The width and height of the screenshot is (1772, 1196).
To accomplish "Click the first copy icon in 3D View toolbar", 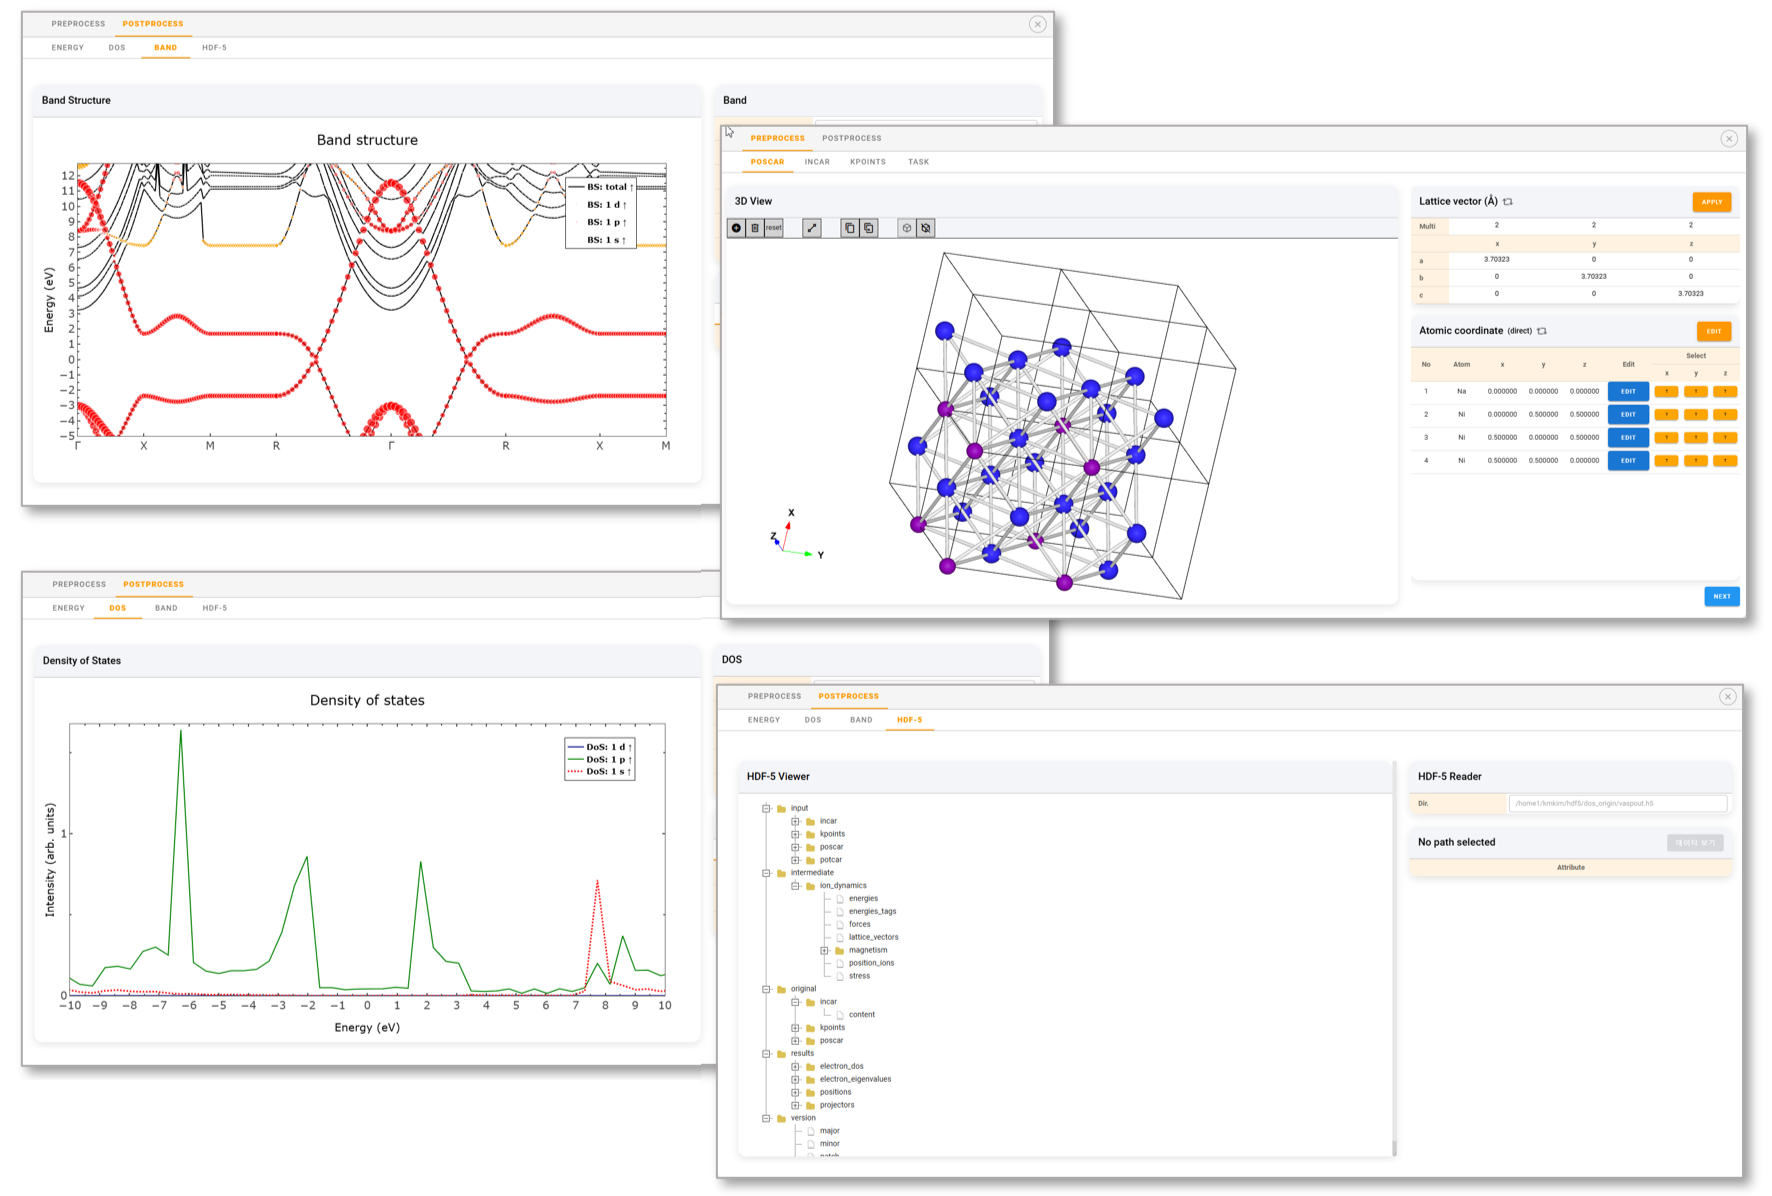I will click(849, 228).
